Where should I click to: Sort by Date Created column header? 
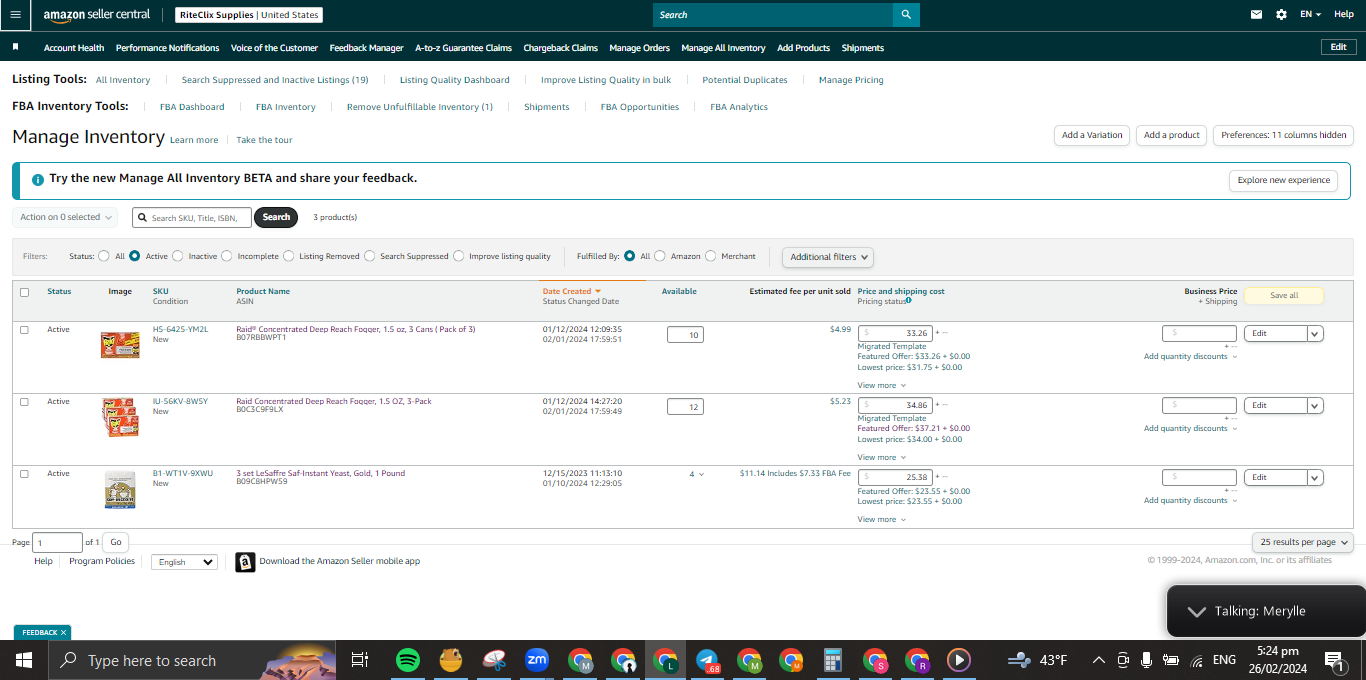[x=572, y=291]
